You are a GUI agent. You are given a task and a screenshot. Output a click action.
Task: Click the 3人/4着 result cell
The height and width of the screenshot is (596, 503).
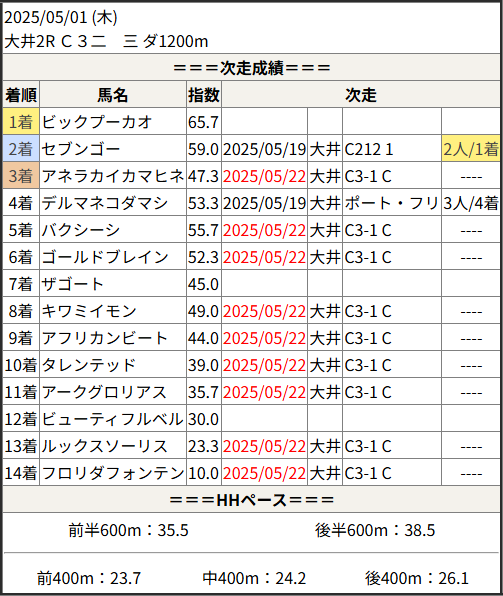coord(471,203)
